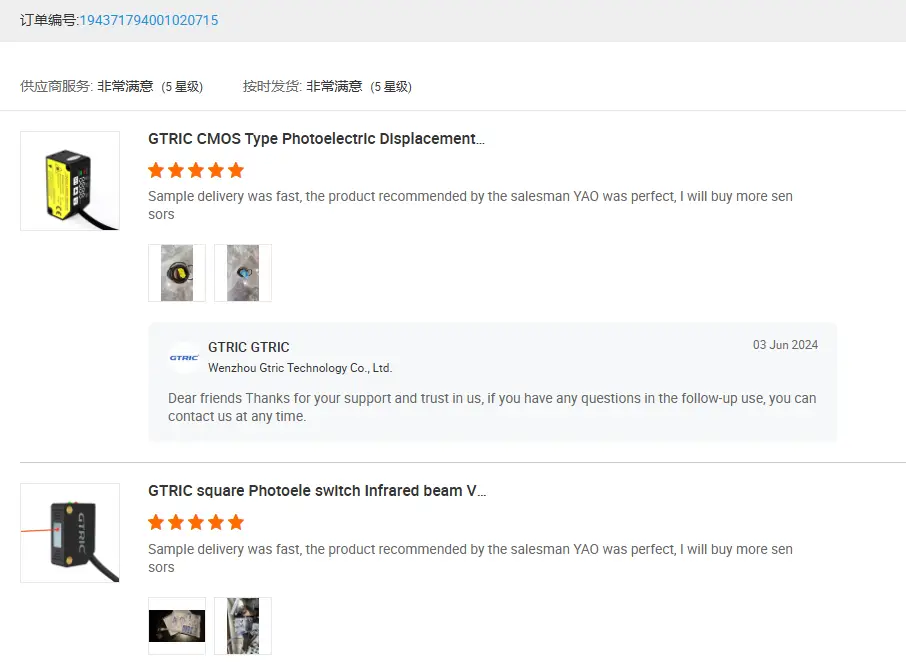View the blue-object photo in first review

tap(243, 273)
